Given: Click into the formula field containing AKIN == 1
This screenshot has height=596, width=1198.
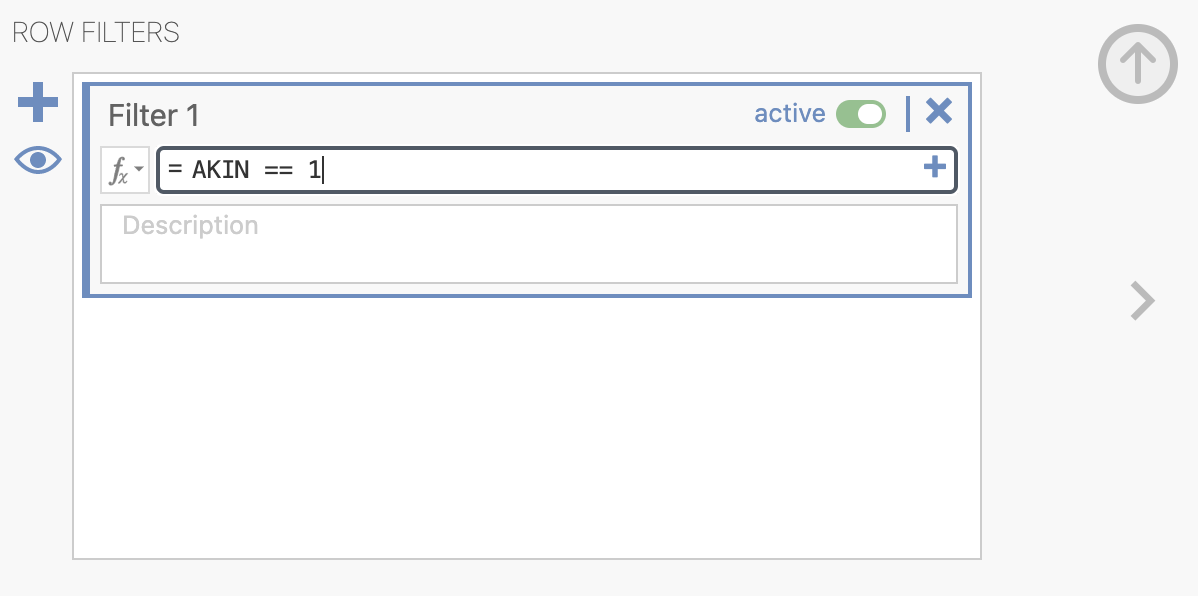Looking at the screenshot, I should [557, 170].
